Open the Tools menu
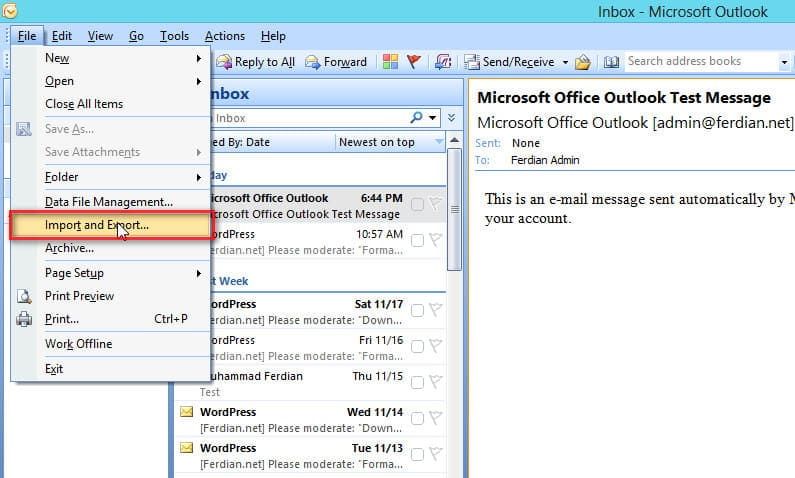 point(174,36)
